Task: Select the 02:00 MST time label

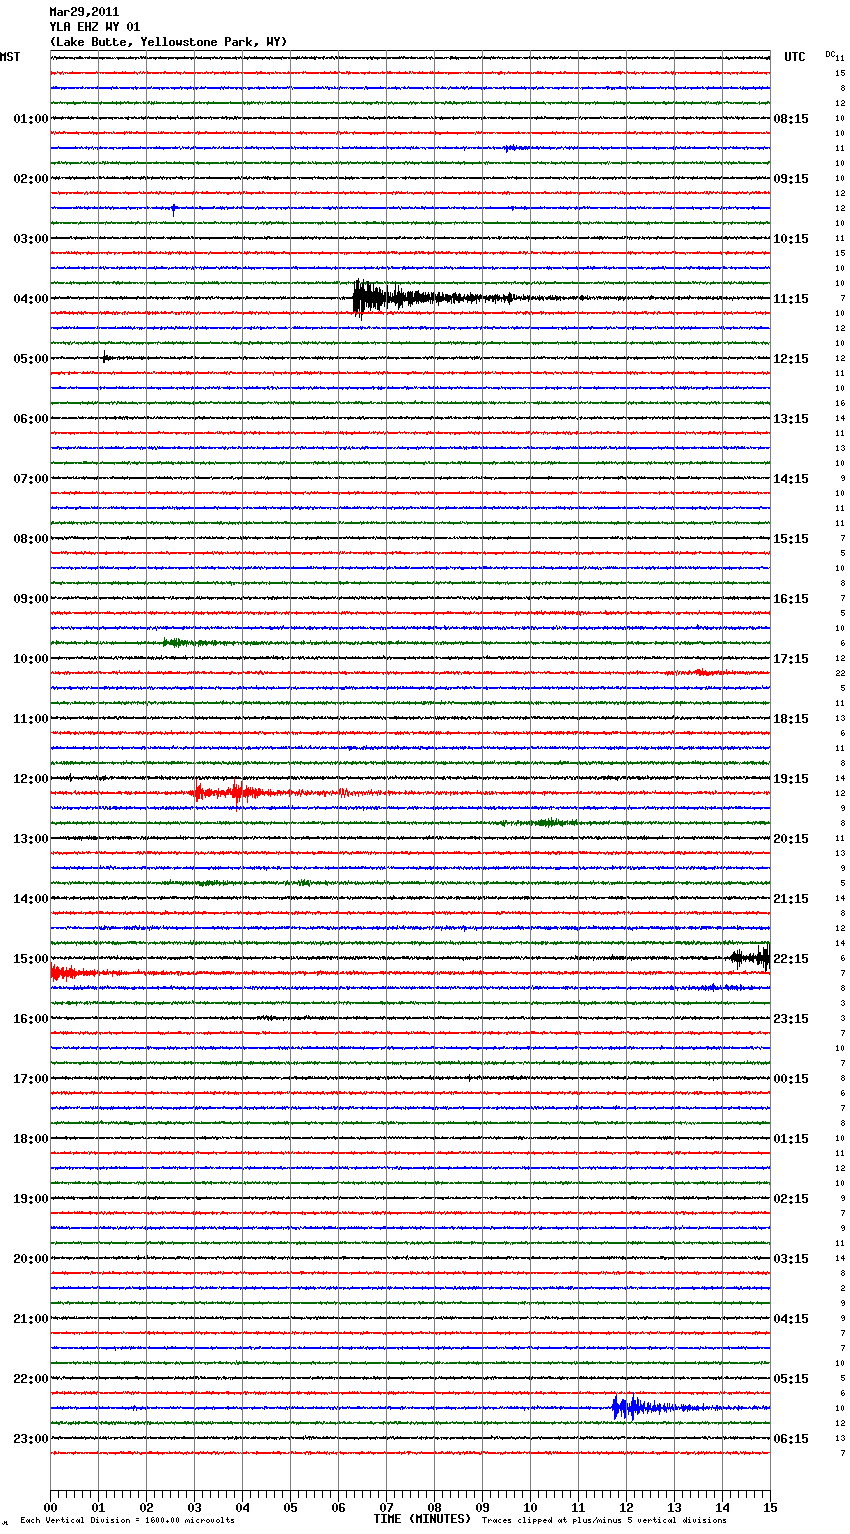Action: coord(31,179)
